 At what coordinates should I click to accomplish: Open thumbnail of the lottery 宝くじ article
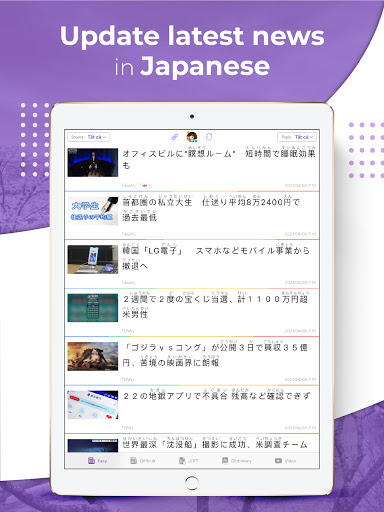click(x=93, y=308)
